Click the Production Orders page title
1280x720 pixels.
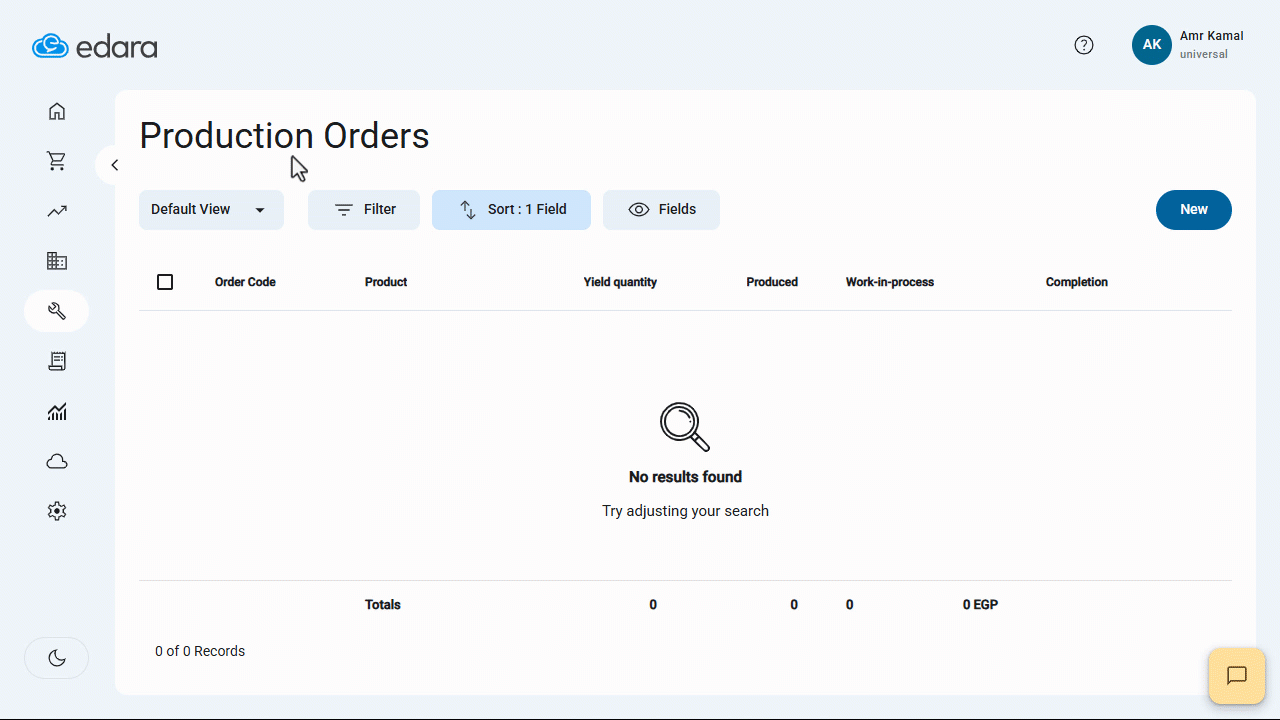[284, 136]
